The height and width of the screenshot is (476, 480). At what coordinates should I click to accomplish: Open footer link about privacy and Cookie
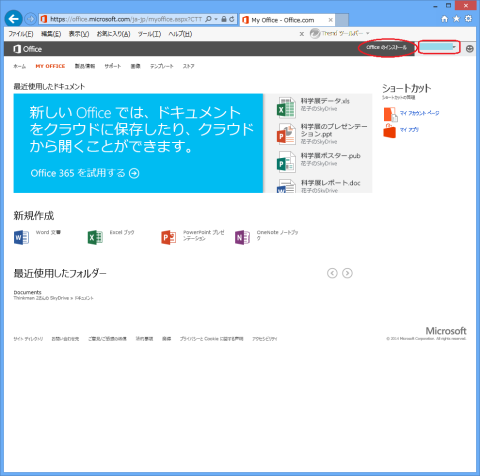pyautogui.click(x=212, y=339)
